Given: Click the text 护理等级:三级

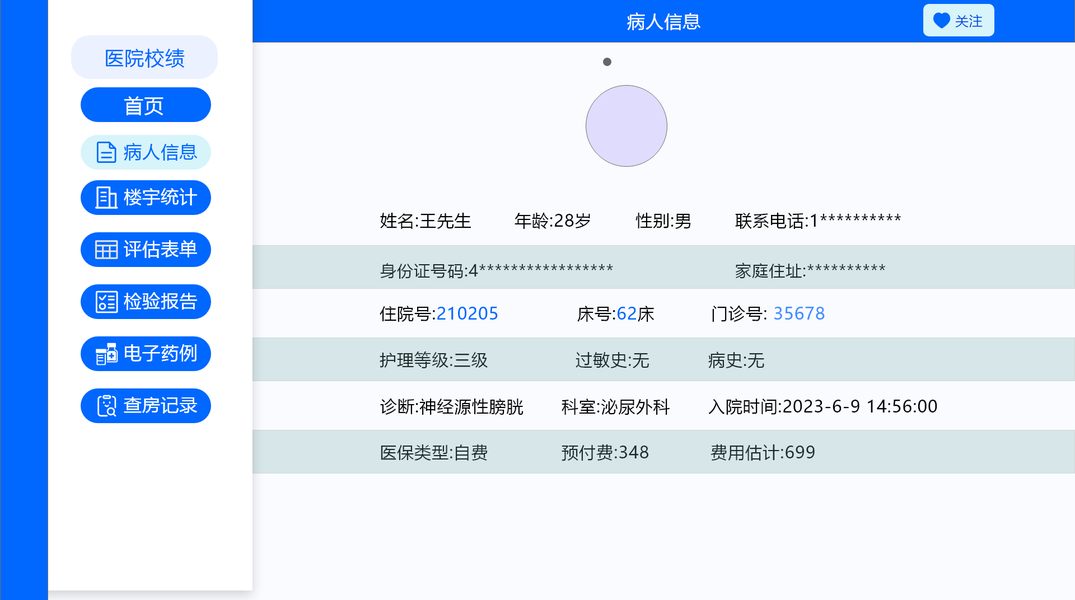Looking at the screenshot, I should pos(433,360).
